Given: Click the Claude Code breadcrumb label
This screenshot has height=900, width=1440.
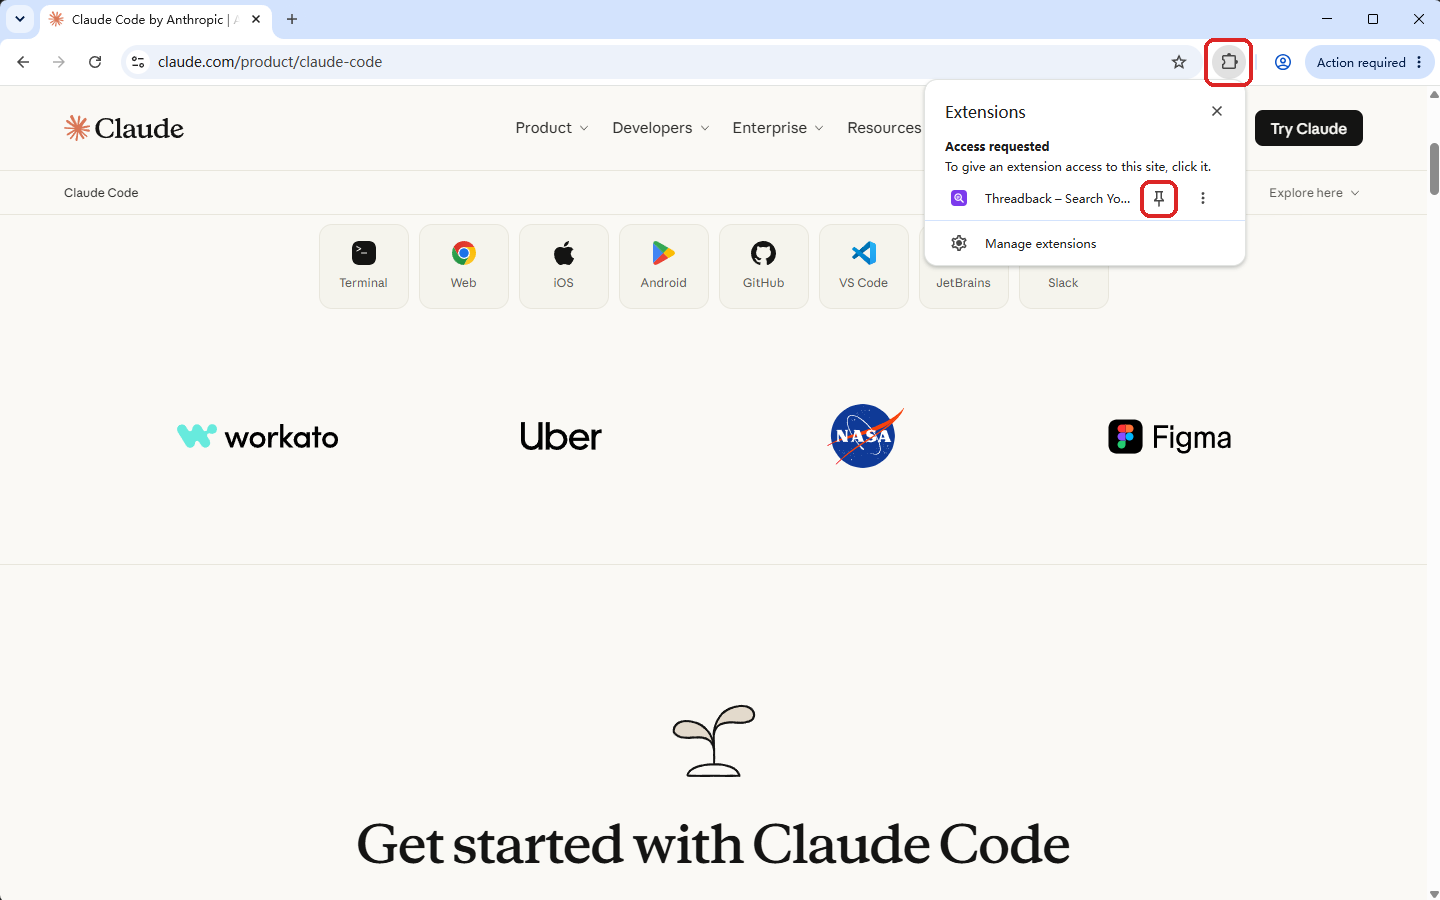Looking at the screenshot, I should (x=101, y=193).
